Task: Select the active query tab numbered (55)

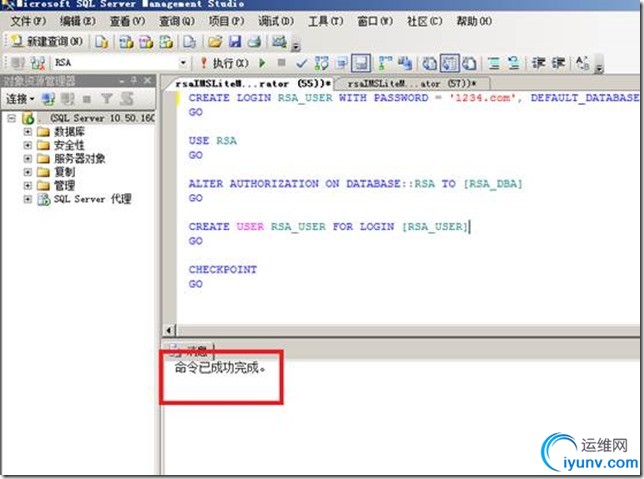Action: click(252, 83)
